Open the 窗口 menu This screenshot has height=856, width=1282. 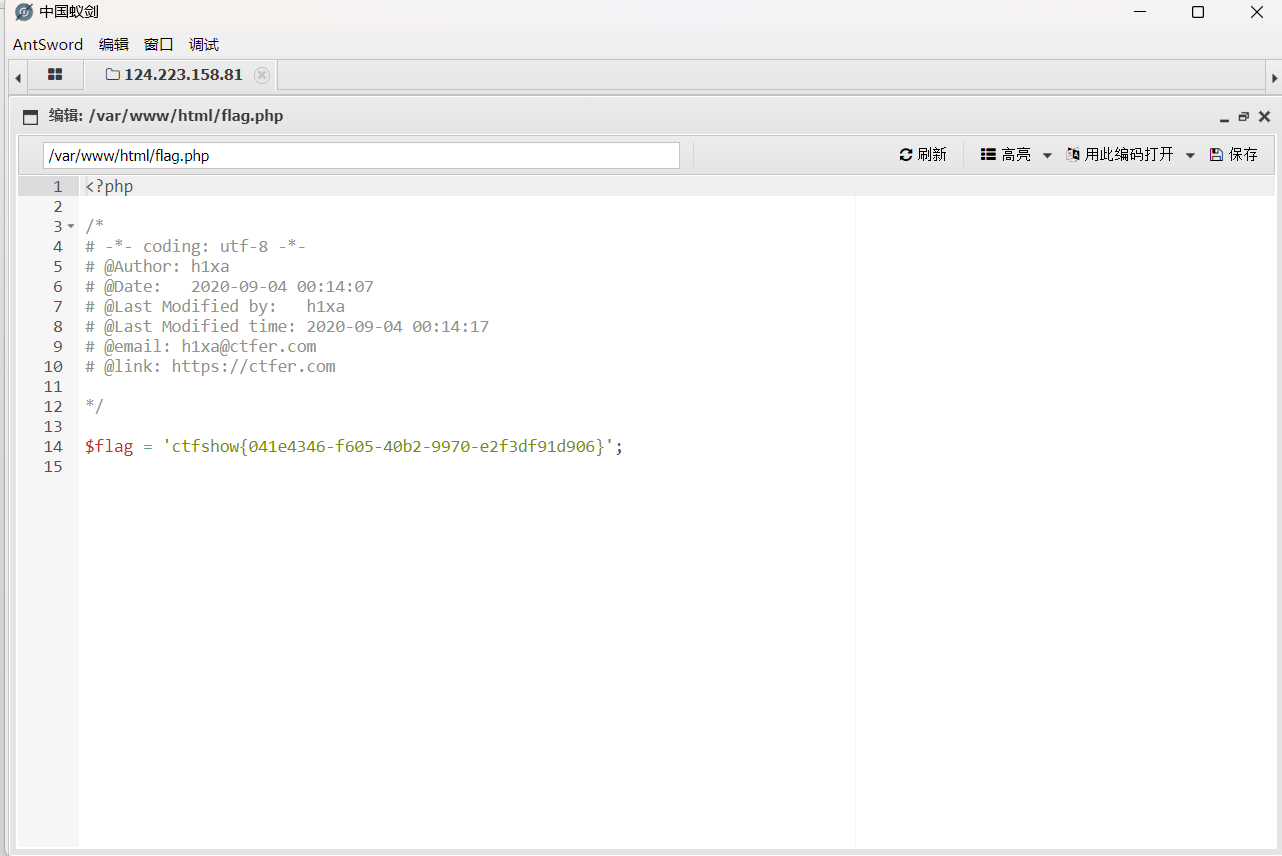(x=159, y=45)
